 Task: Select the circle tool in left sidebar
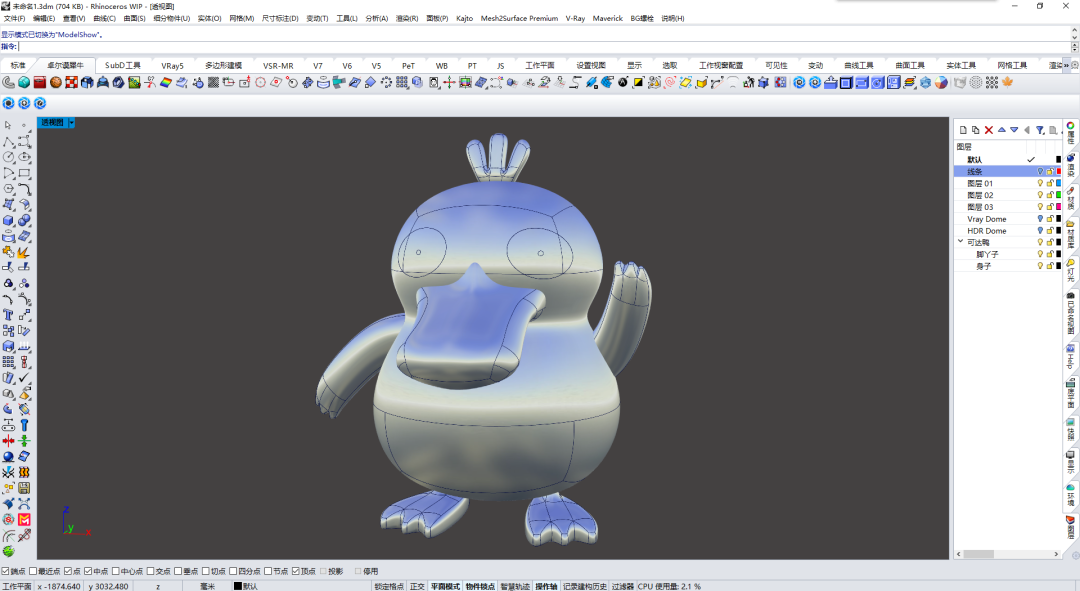pos(8,157)
